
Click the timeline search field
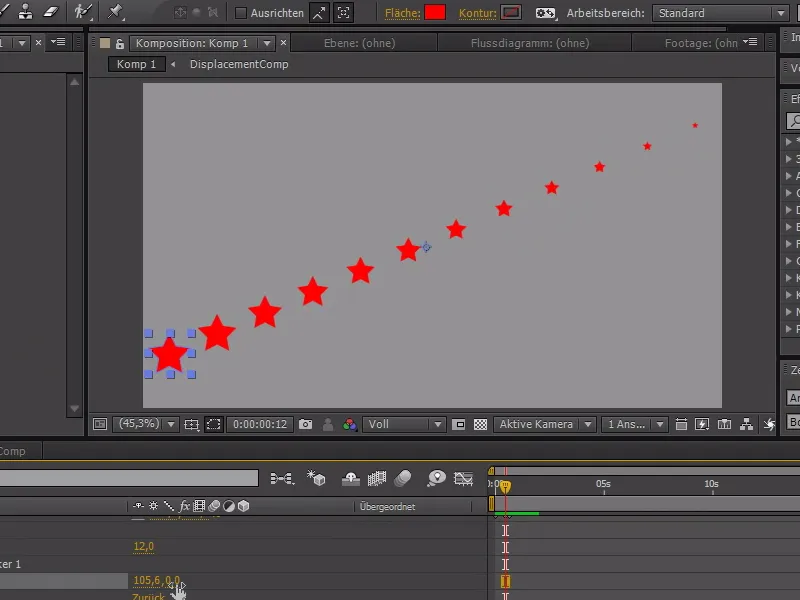pyautogui.click(x=129, y=478)
